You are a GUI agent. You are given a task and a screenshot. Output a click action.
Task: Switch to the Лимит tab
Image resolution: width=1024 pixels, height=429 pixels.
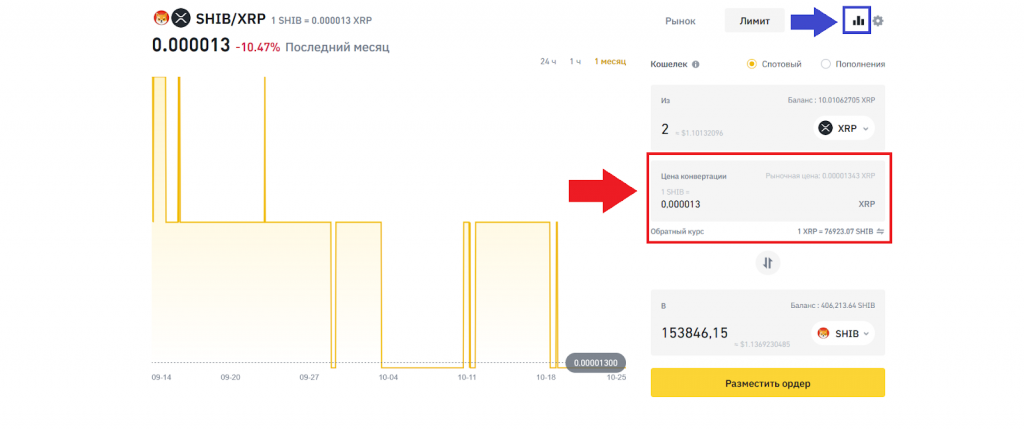(754, 21)
